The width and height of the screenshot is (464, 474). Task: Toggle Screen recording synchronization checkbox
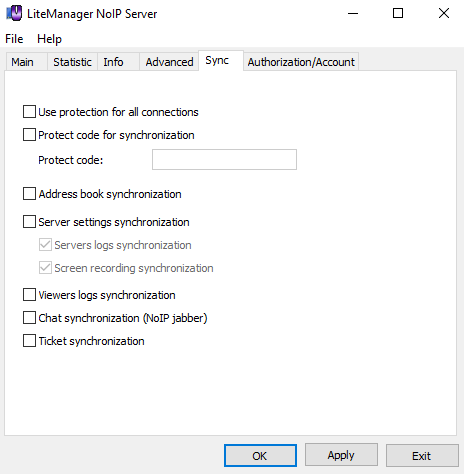[x=45, y=267]
